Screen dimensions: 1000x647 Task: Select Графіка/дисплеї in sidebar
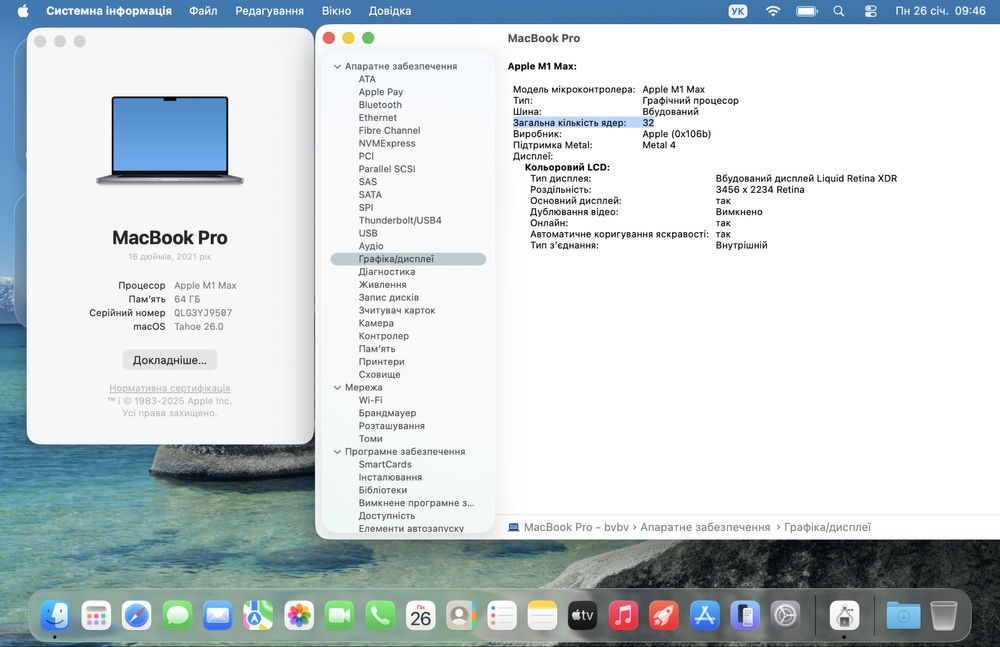[x=408, y=258]
